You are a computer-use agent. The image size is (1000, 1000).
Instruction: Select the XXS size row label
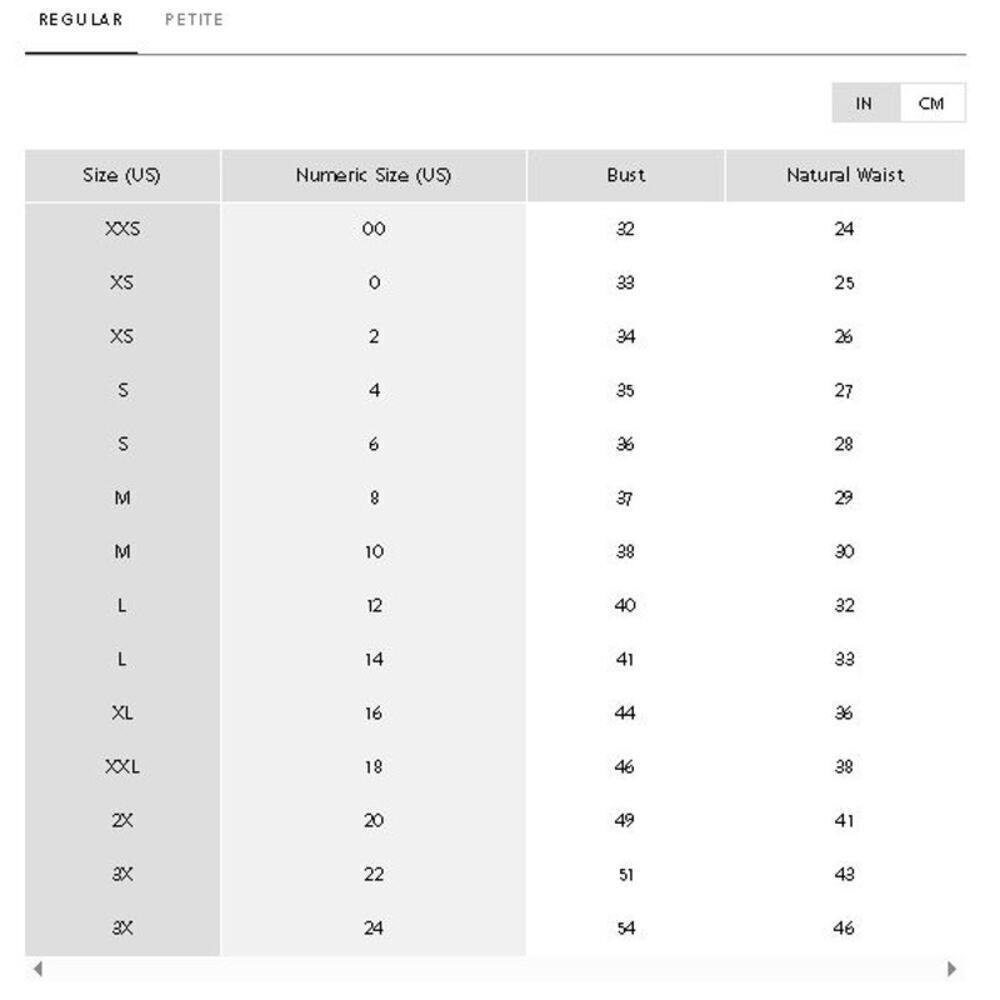[x=122, y=229]
